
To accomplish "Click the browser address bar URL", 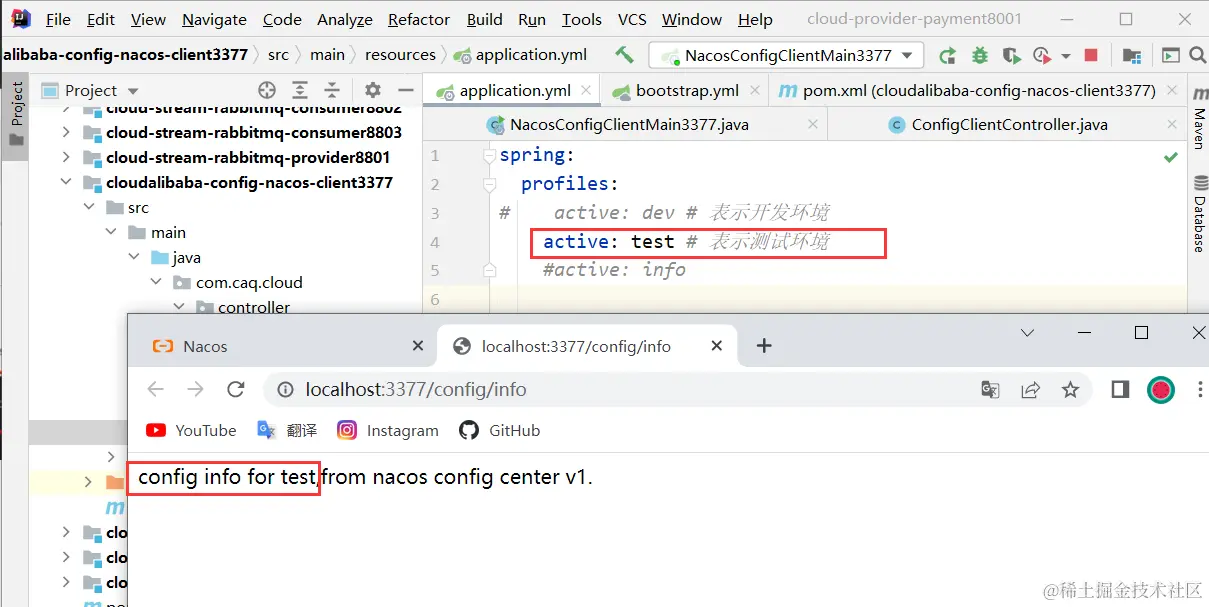I will [416, 389].
